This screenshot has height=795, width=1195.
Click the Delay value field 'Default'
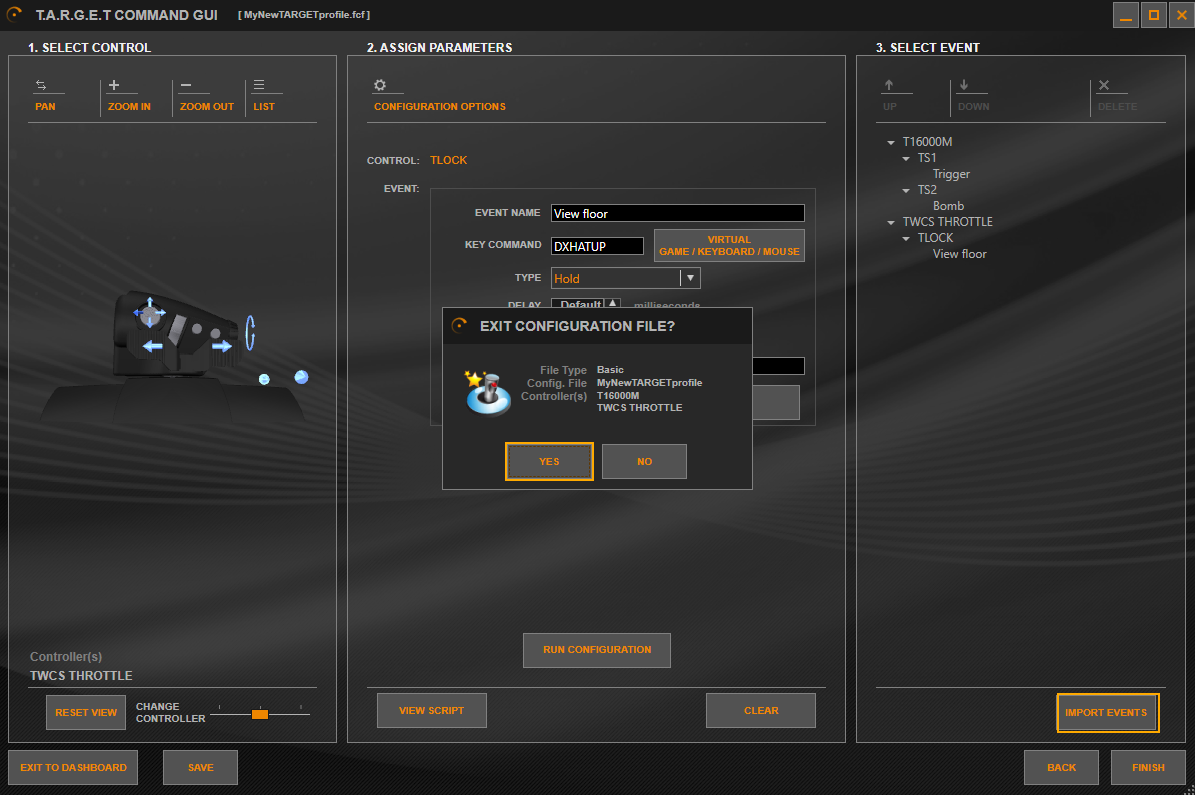pyautogui.click(x=578, y=303)
